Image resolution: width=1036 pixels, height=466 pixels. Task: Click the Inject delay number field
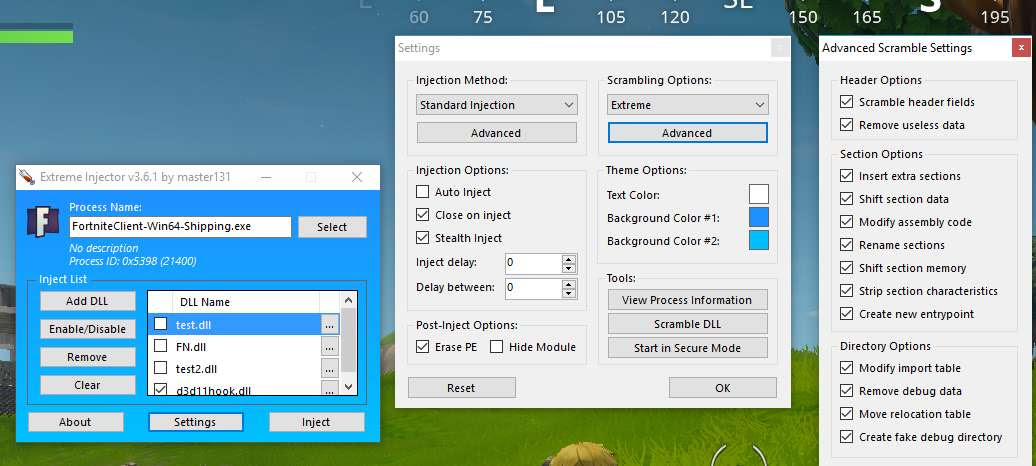(534, 263)
